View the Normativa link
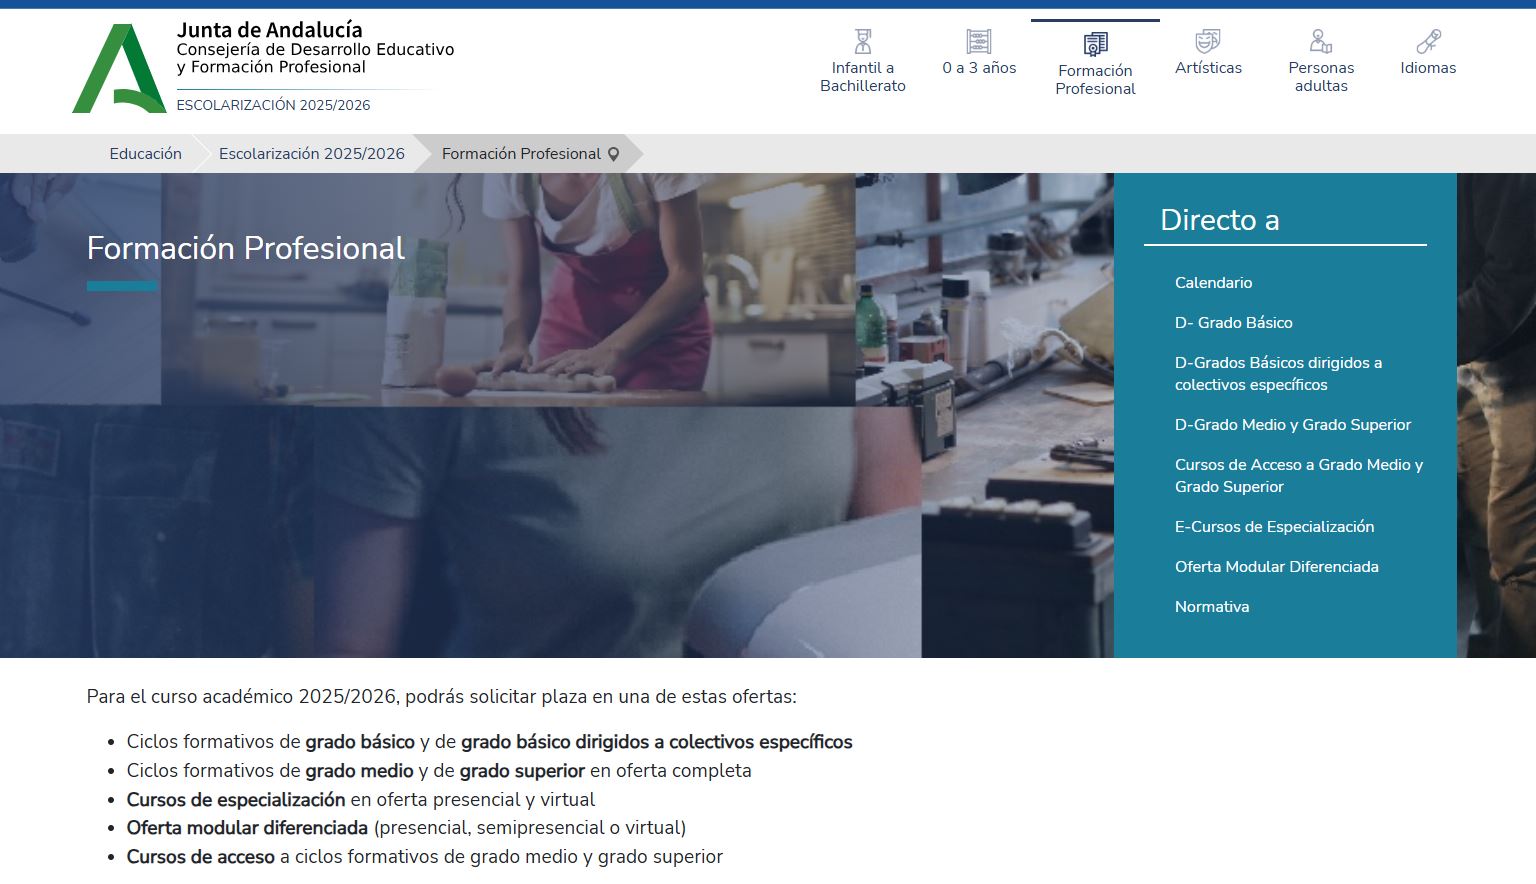Screen dimensions: 1536x884 (x=1211, y=607)
